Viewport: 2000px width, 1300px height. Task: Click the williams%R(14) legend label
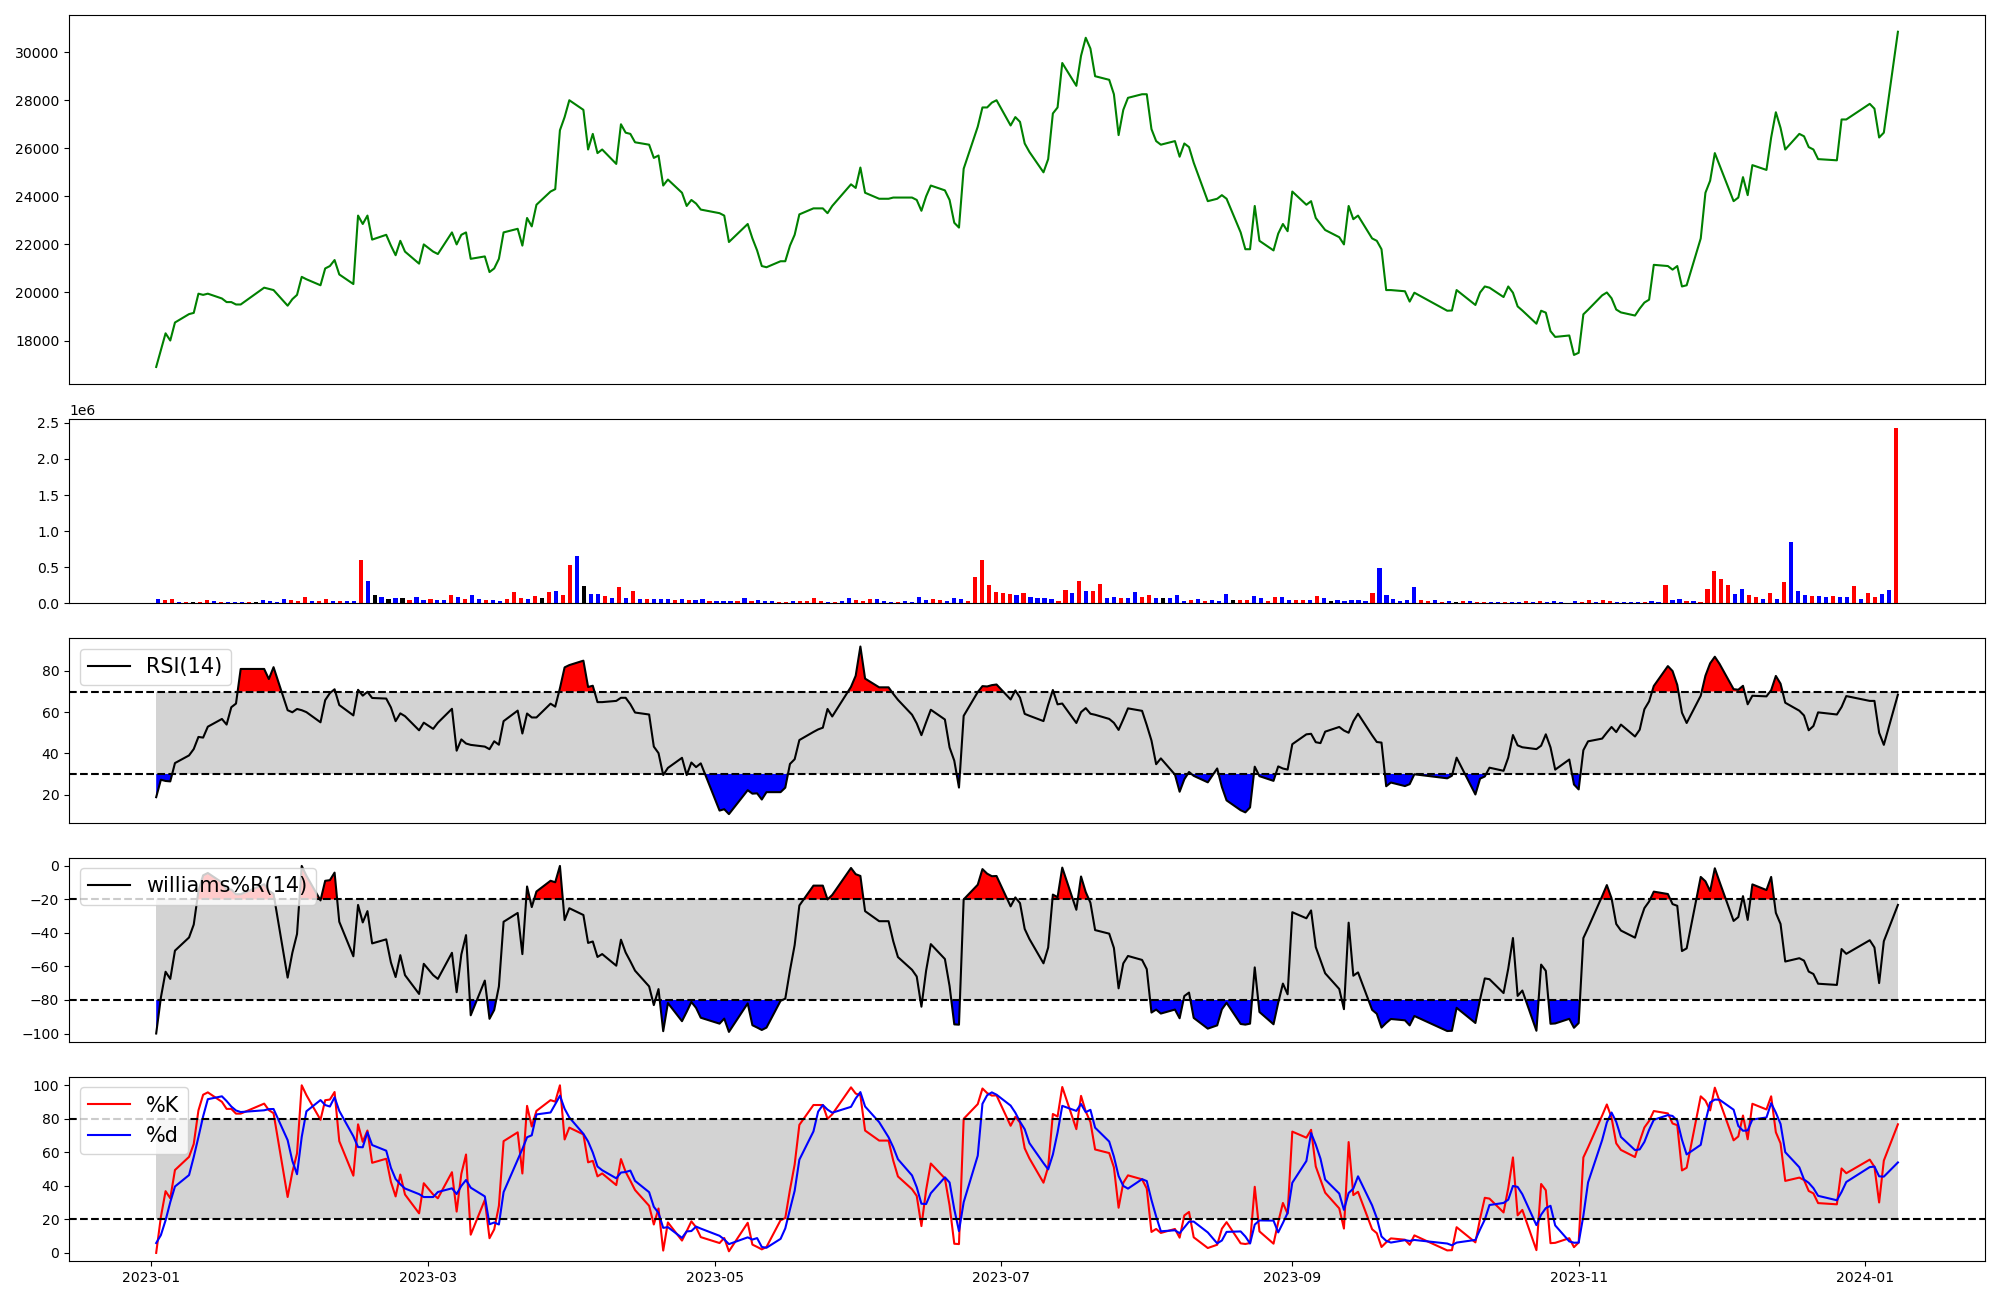pyautogui.click(x=226, y=885)
